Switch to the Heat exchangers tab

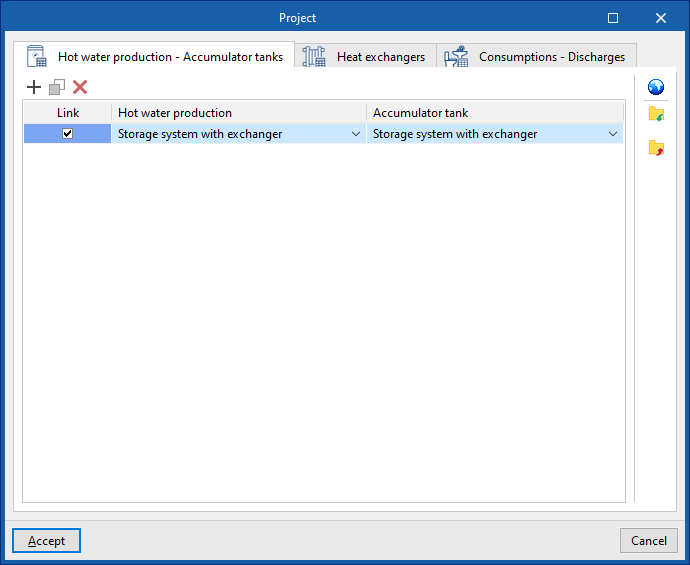pos(365,56)
